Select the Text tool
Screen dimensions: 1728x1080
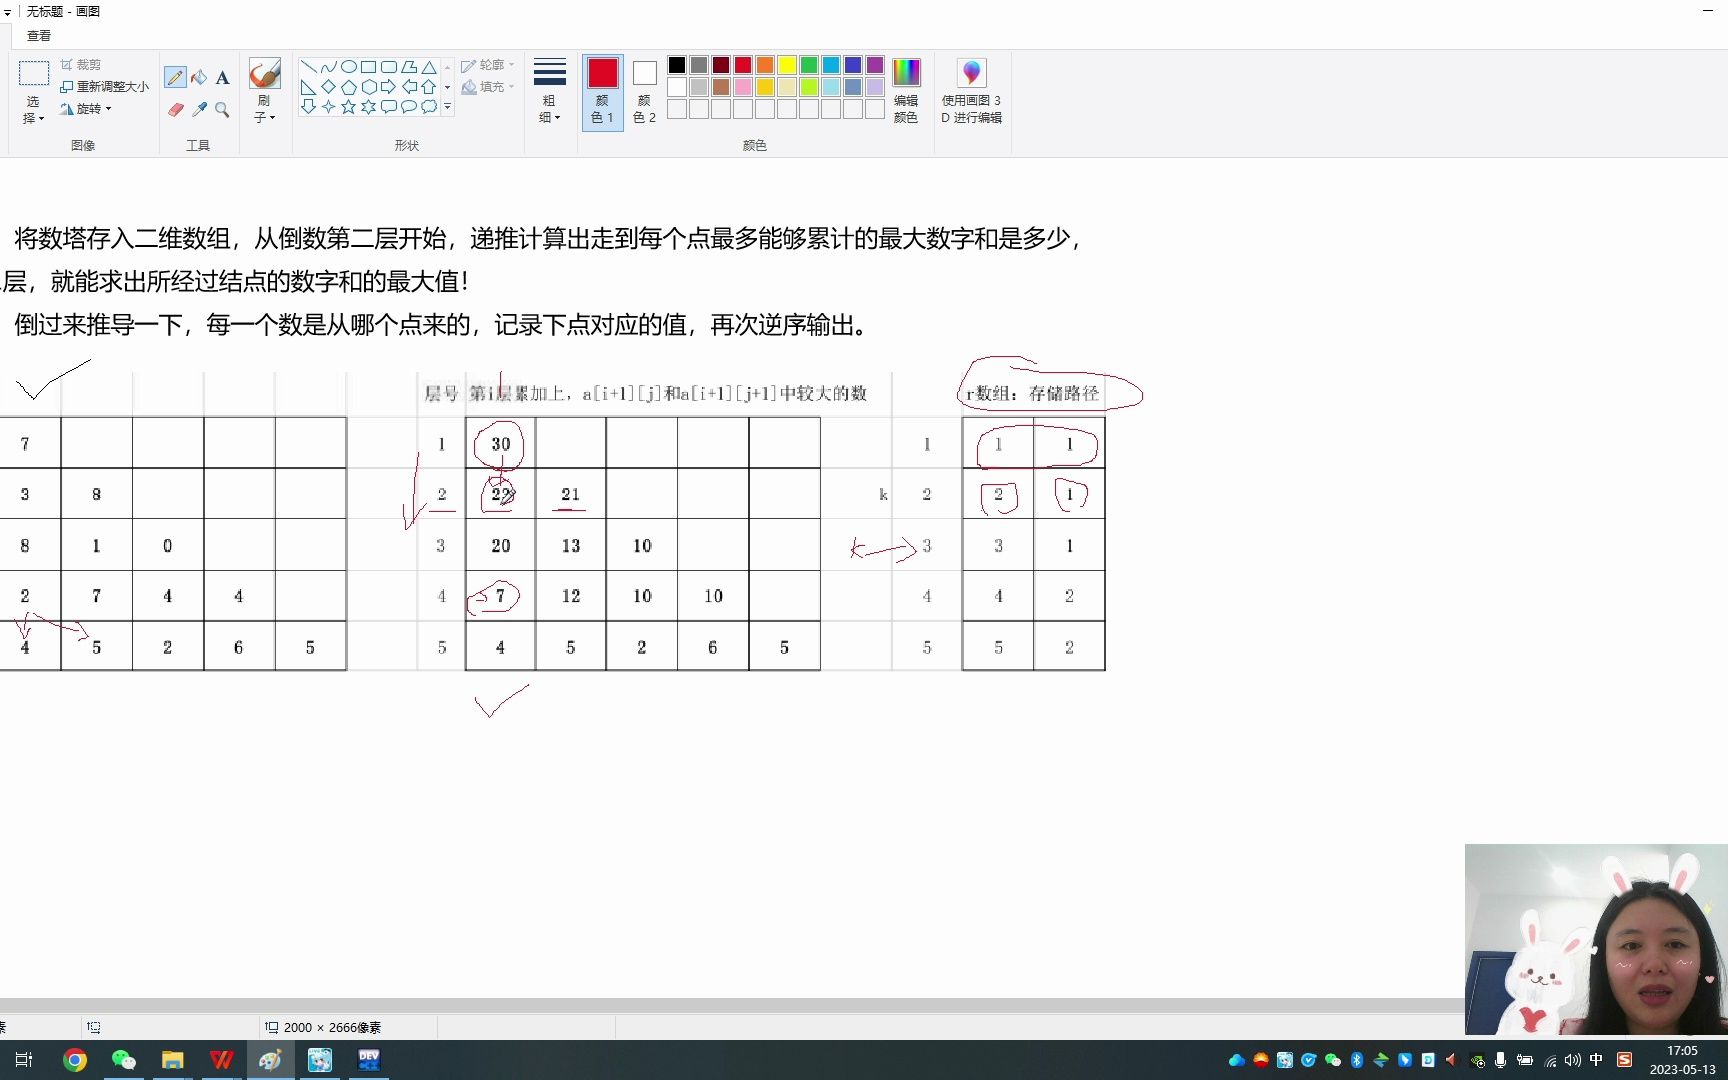(x=222, y=77)
